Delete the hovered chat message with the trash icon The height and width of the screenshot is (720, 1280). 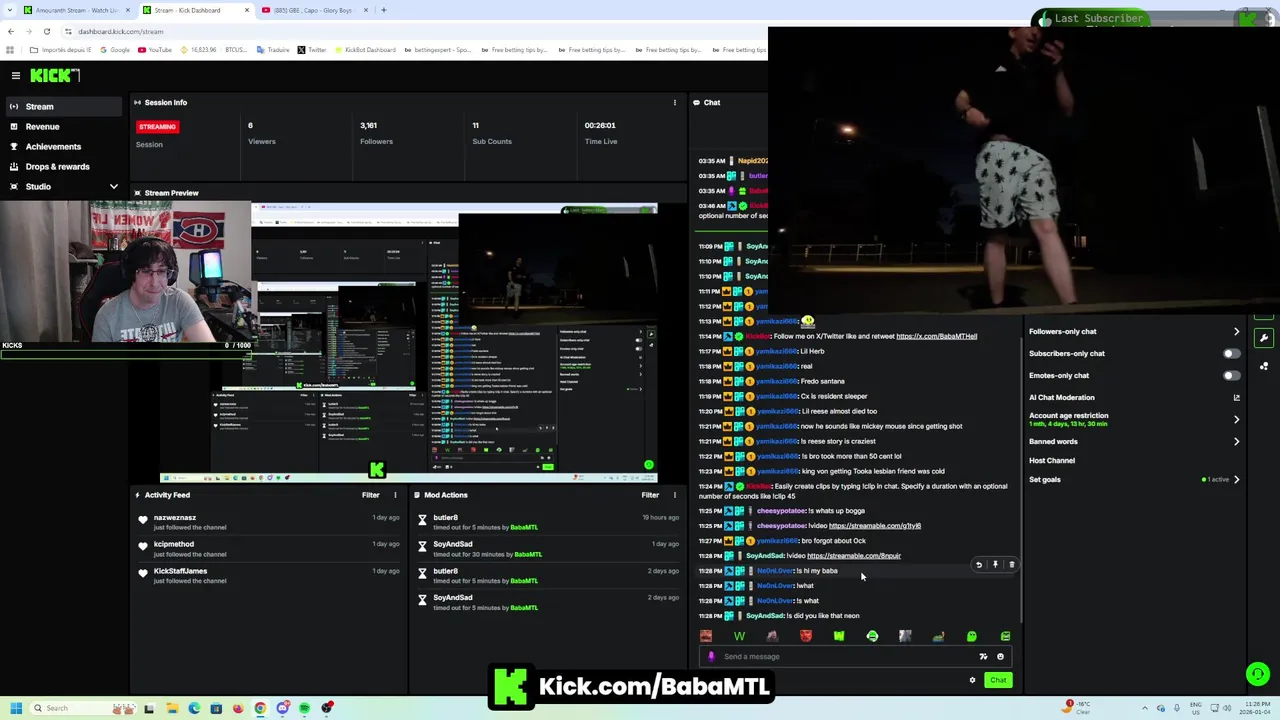tap(1011, 565)
